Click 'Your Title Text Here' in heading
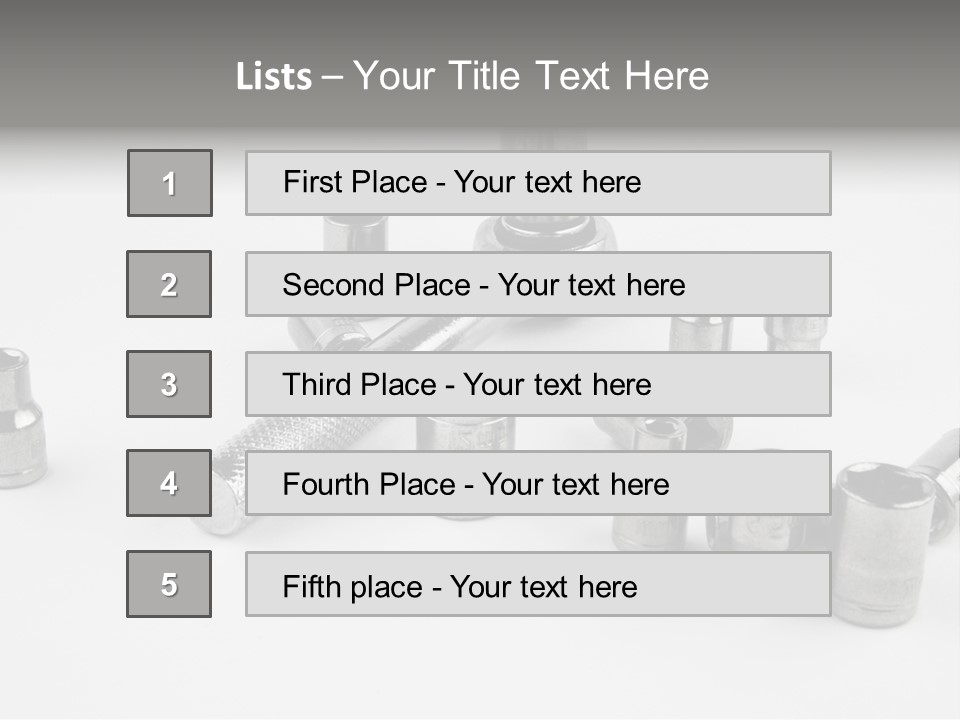 point(531,77)
